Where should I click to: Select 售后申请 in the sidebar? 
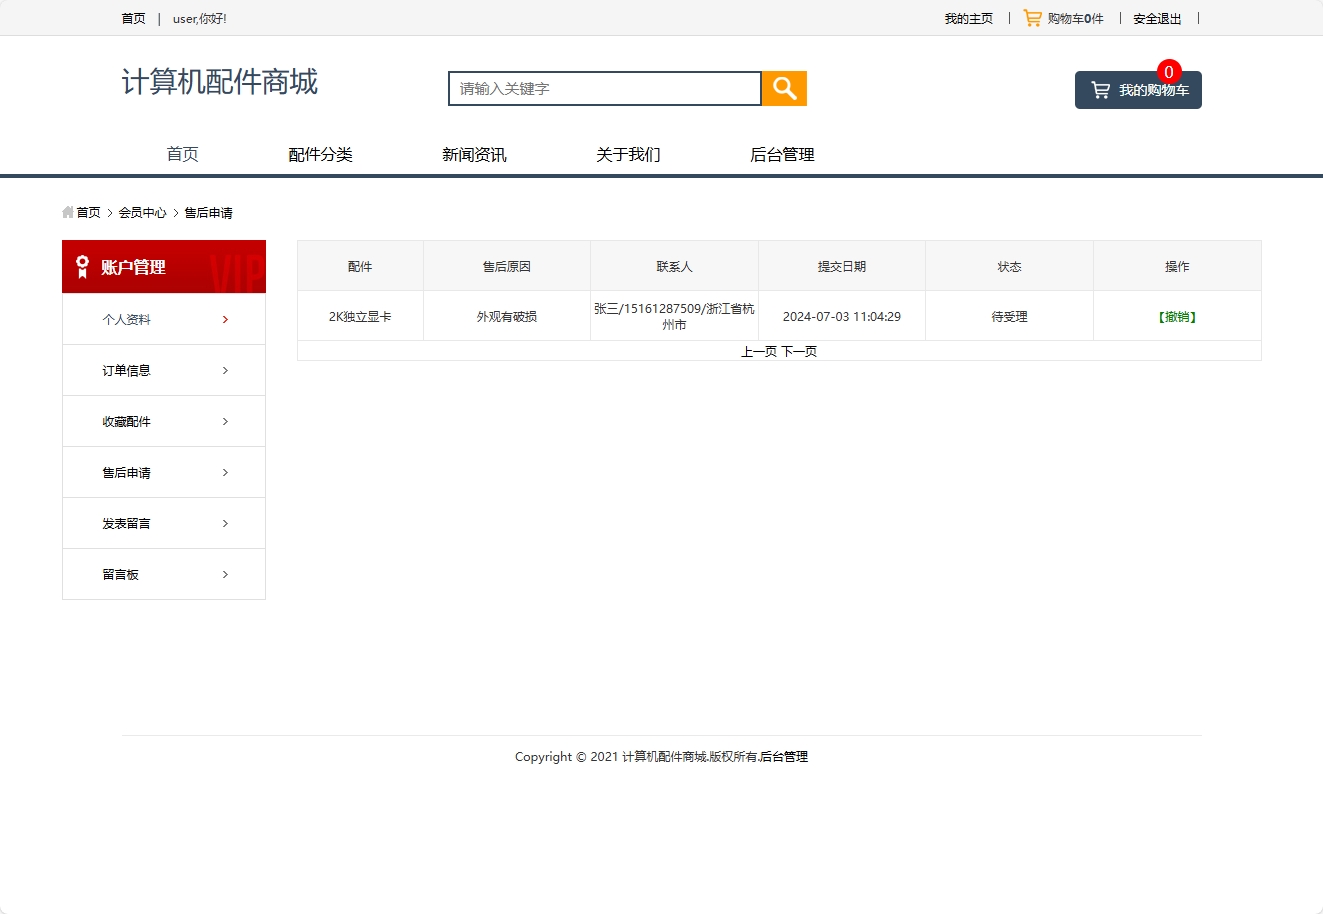pyautogui.click(x=127, y=472)
